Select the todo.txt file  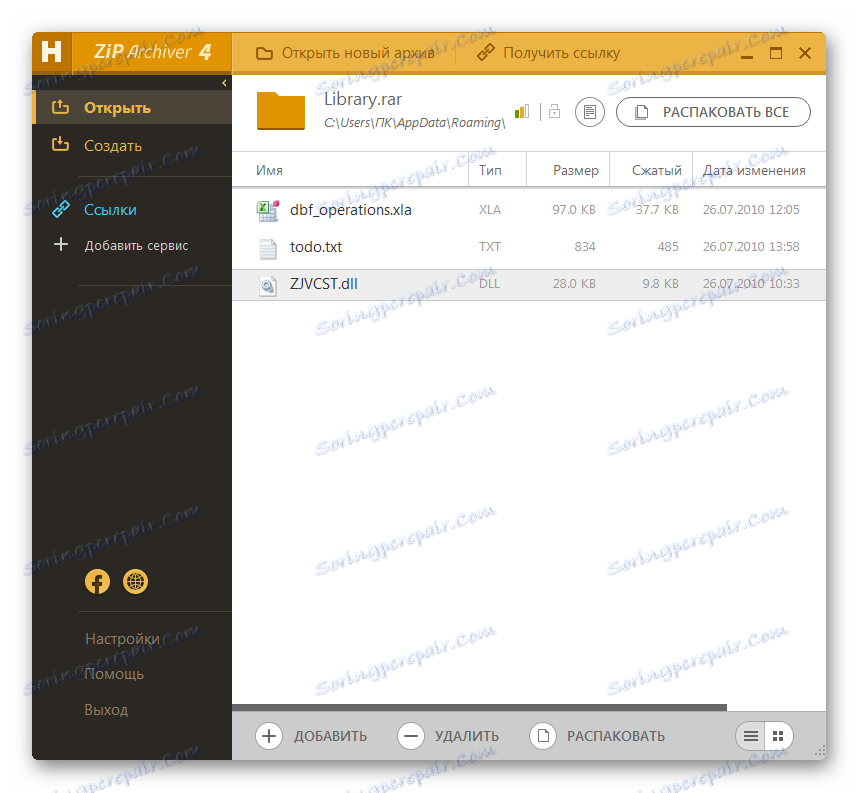(529, 247)
